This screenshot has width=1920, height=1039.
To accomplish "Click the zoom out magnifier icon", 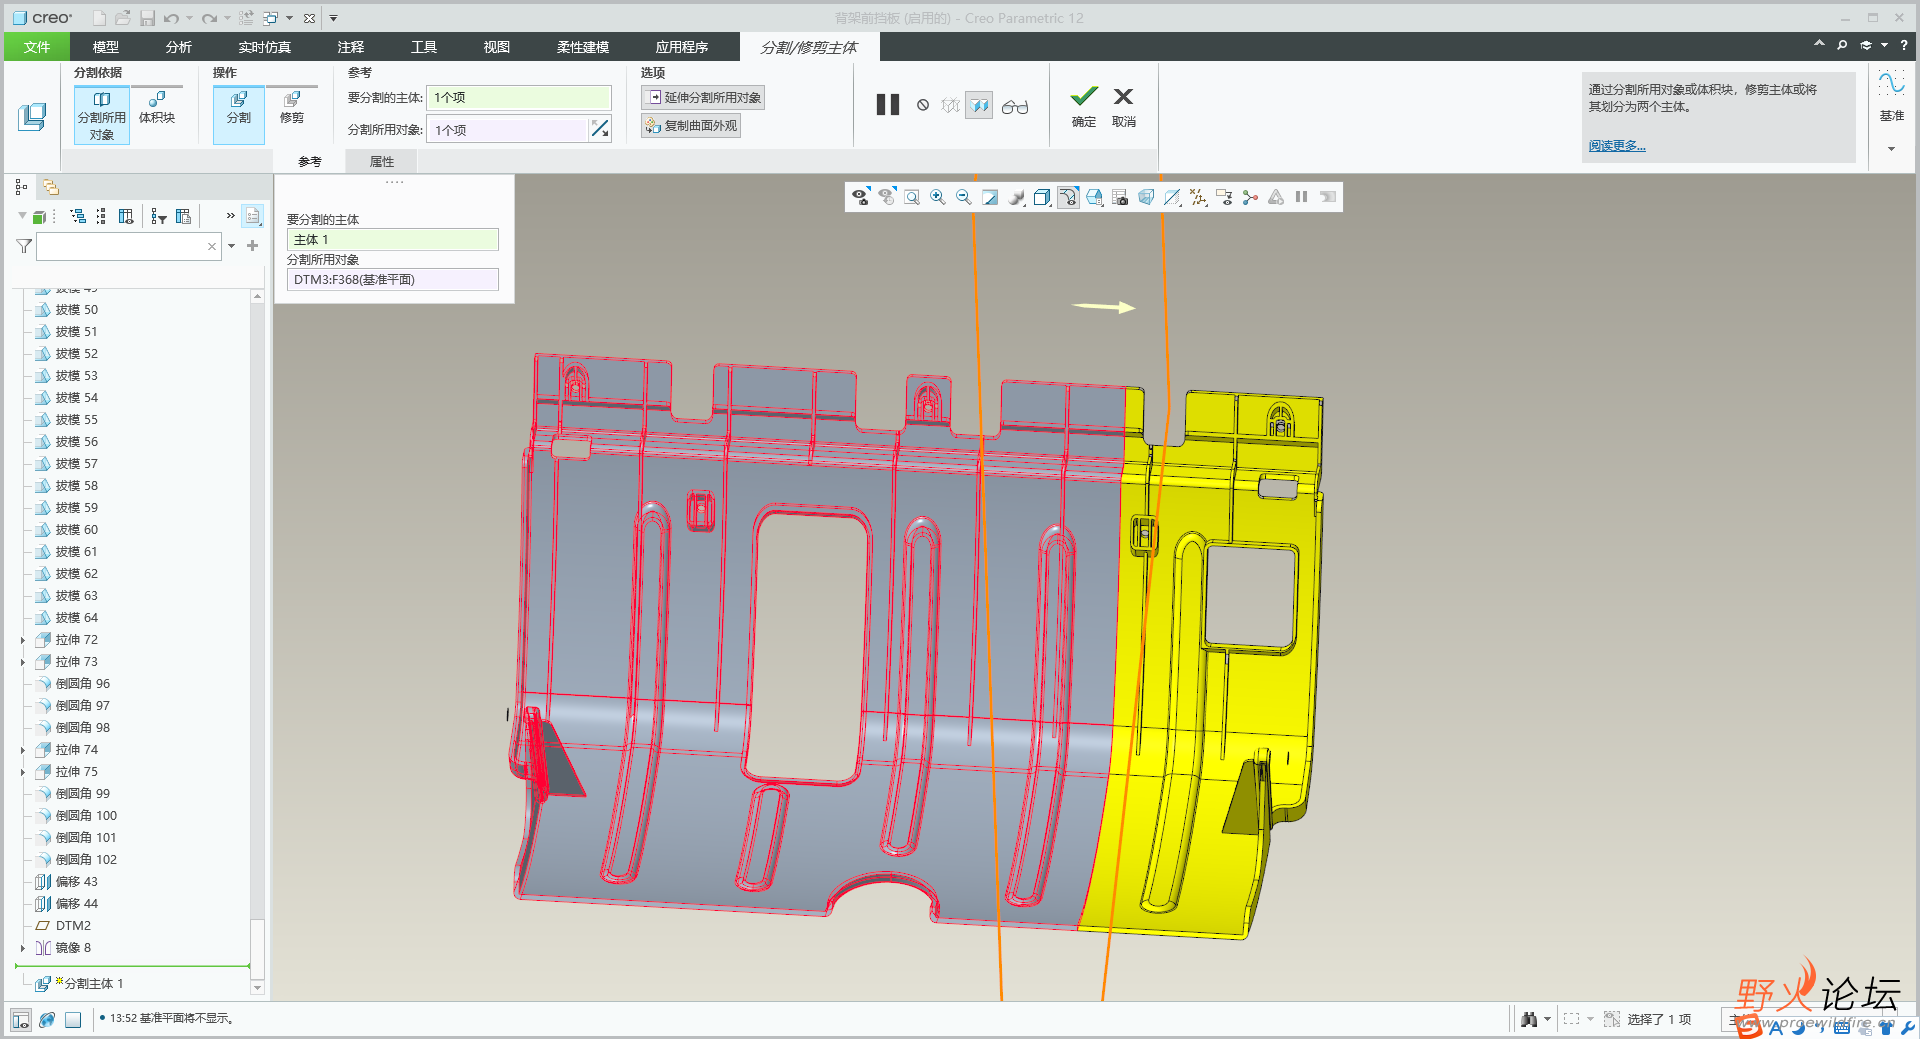I will click(x=964, y=197).
